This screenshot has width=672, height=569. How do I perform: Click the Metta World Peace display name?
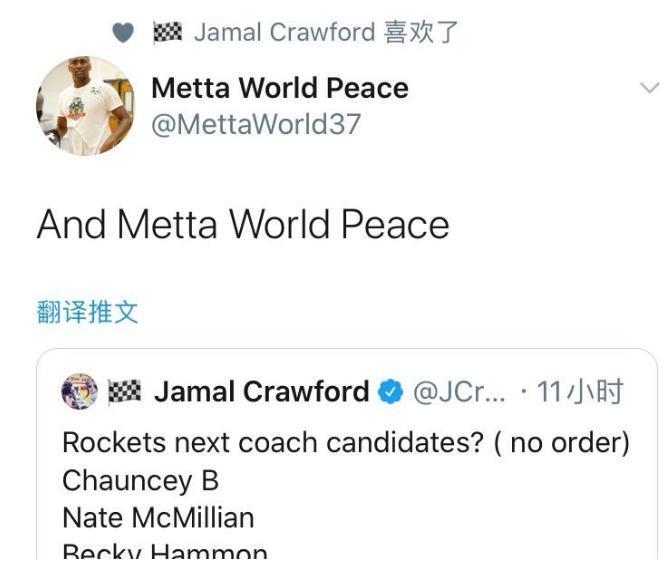coord(280,88)
